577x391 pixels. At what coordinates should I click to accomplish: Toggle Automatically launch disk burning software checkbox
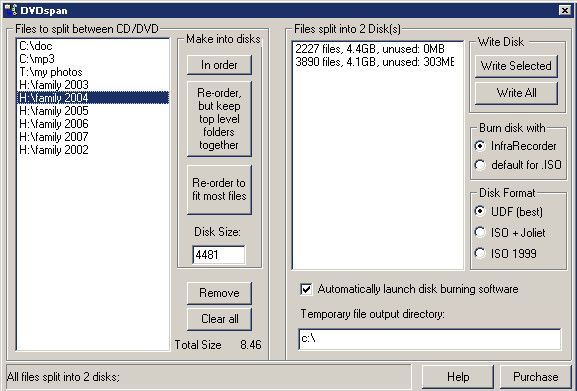306,289
